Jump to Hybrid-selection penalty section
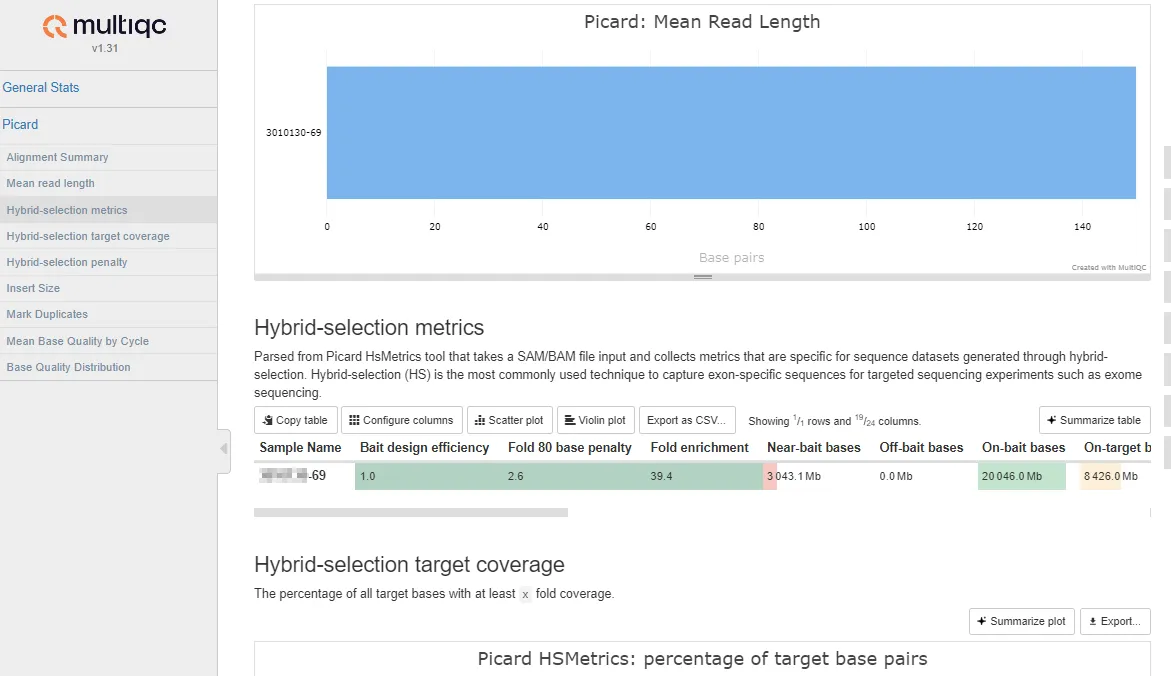Image resolution: width=1171 pixels, height=676 pixels. 67,262
